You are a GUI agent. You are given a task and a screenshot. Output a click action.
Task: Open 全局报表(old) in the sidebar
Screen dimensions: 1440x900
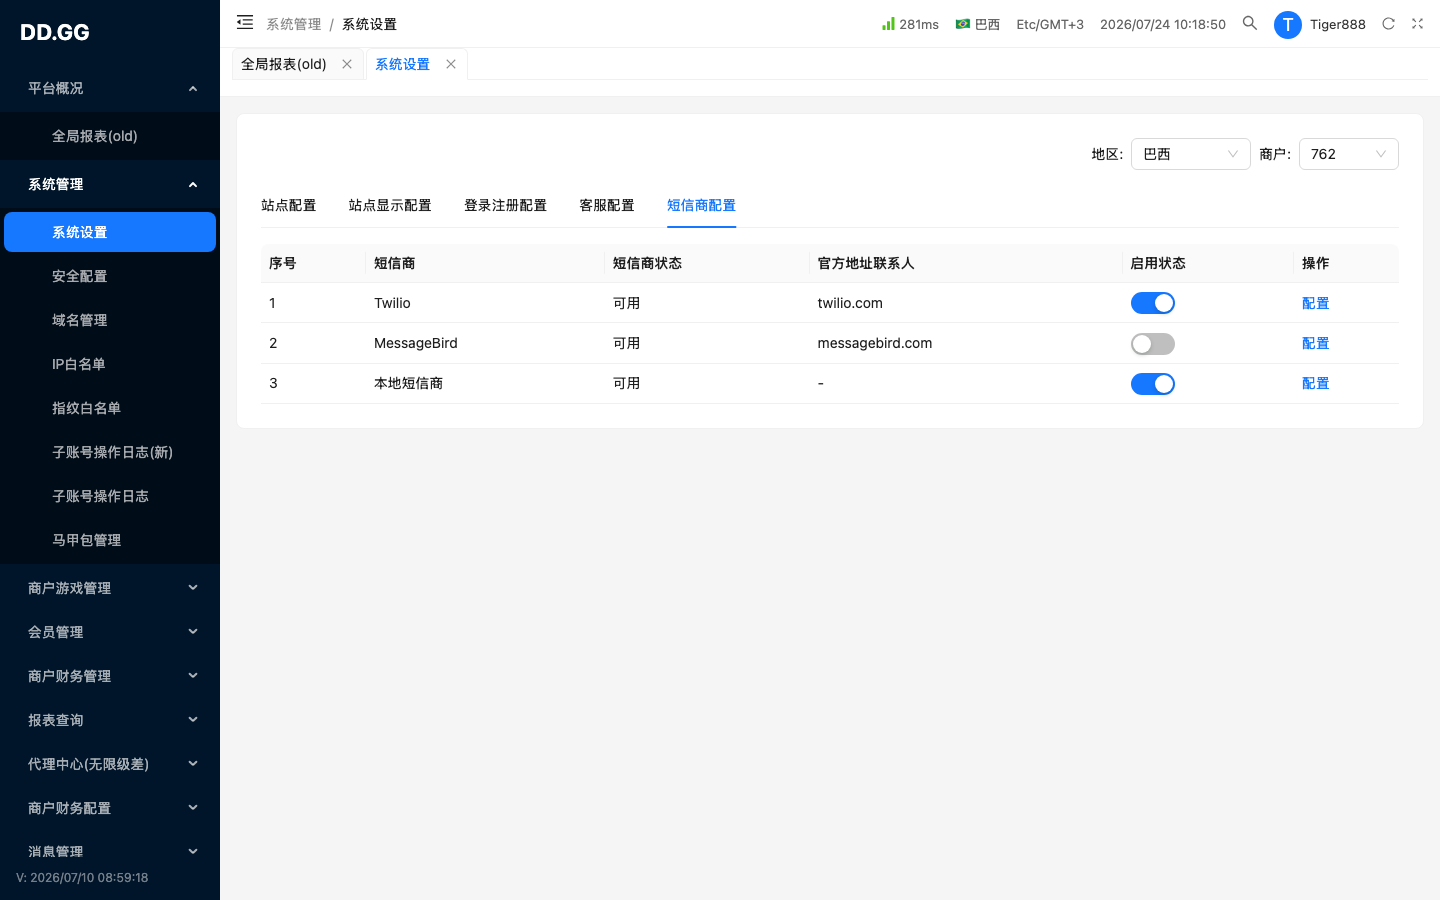coord(110,136)
